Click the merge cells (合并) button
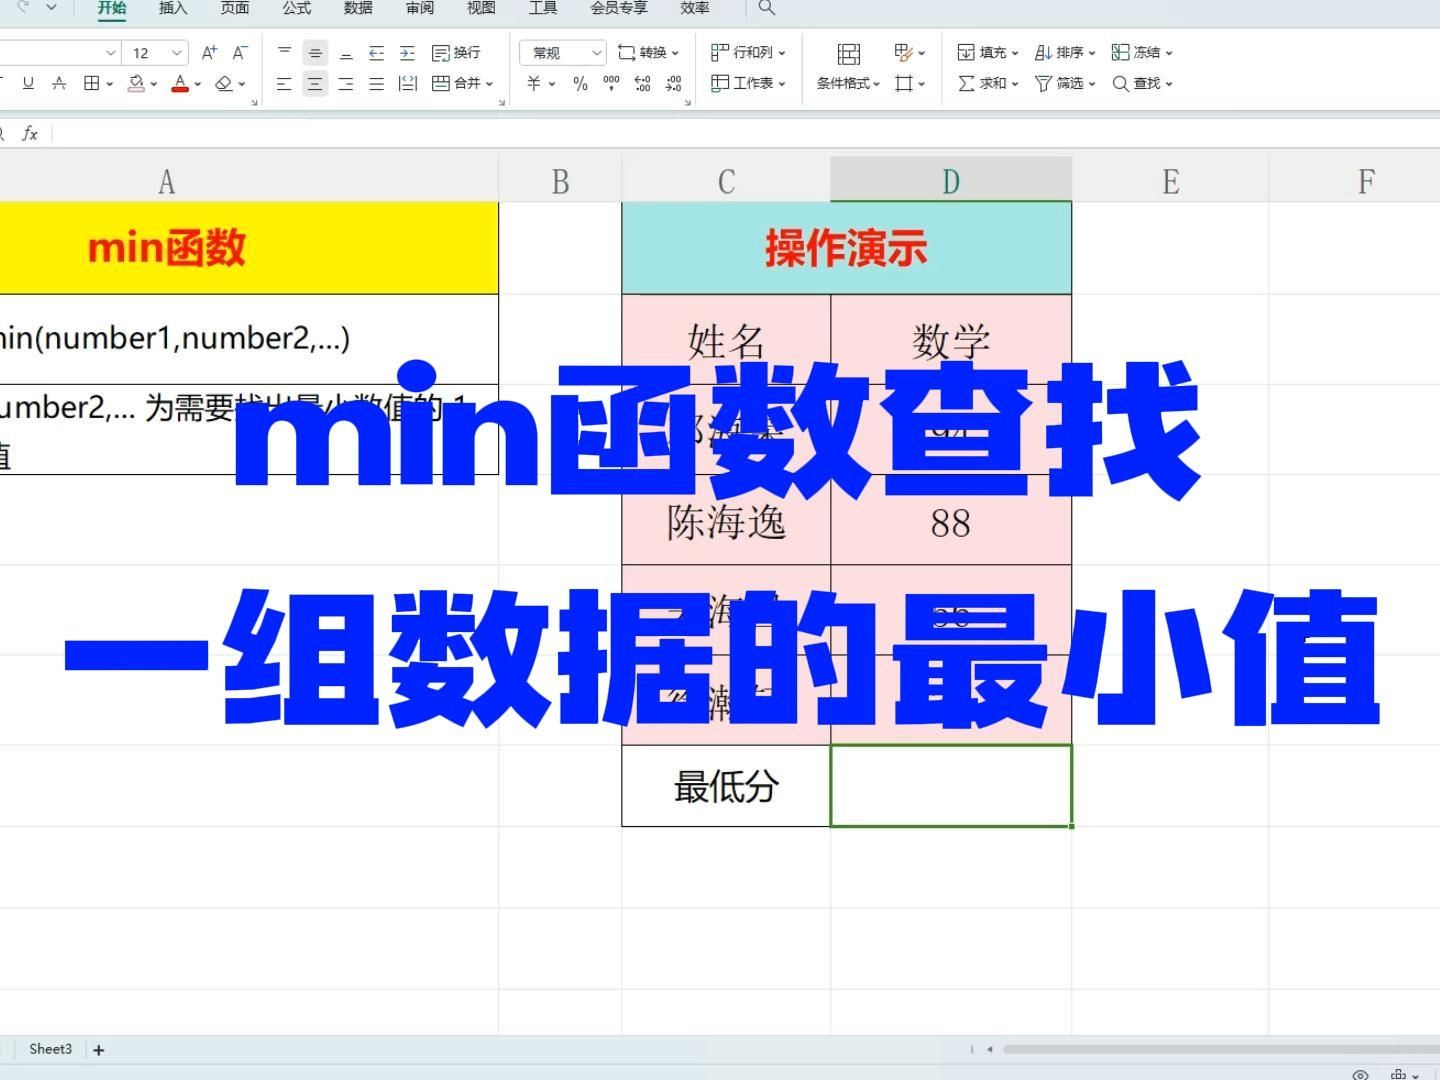The image size is (1440, 1080). [x=456, y=83]
